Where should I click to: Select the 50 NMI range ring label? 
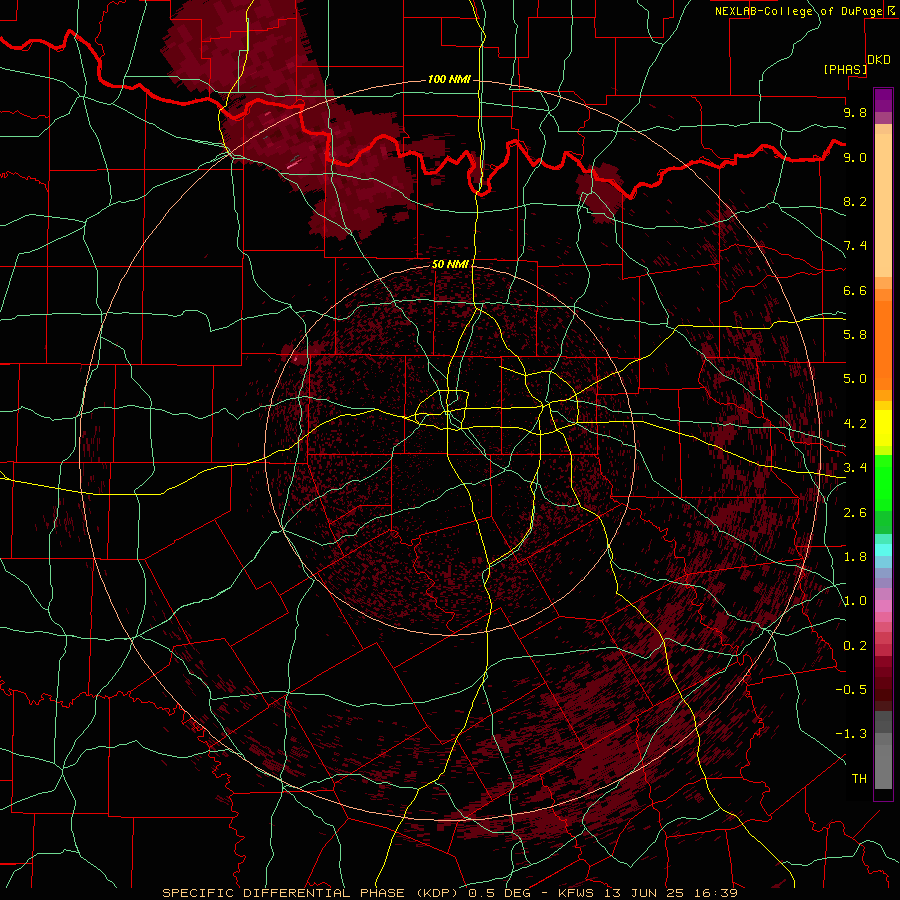click(x=450, y=264)
